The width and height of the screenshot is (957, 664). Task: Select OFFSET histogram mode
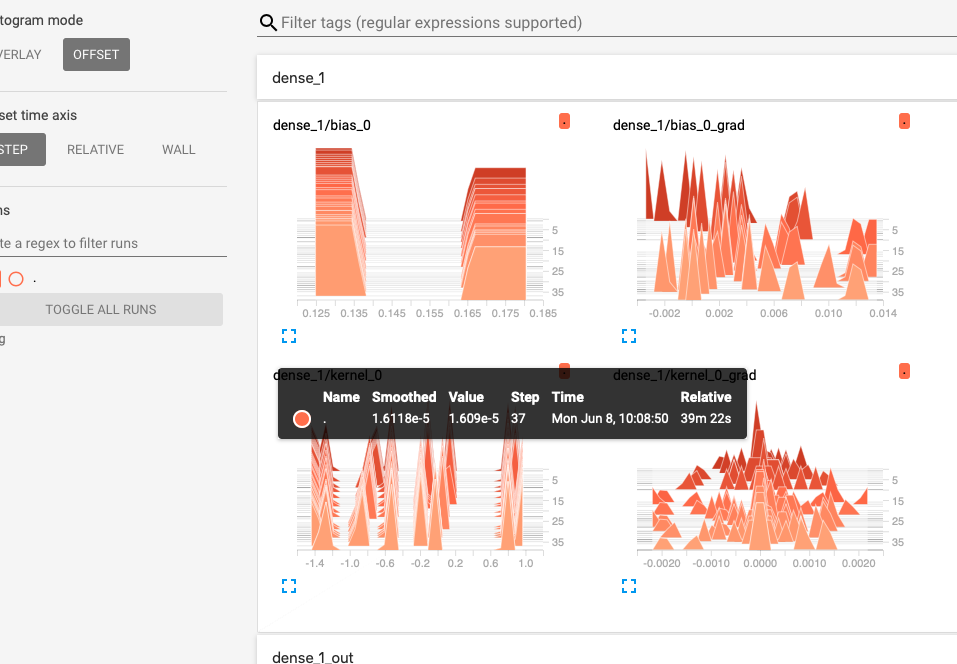point(96,54)
